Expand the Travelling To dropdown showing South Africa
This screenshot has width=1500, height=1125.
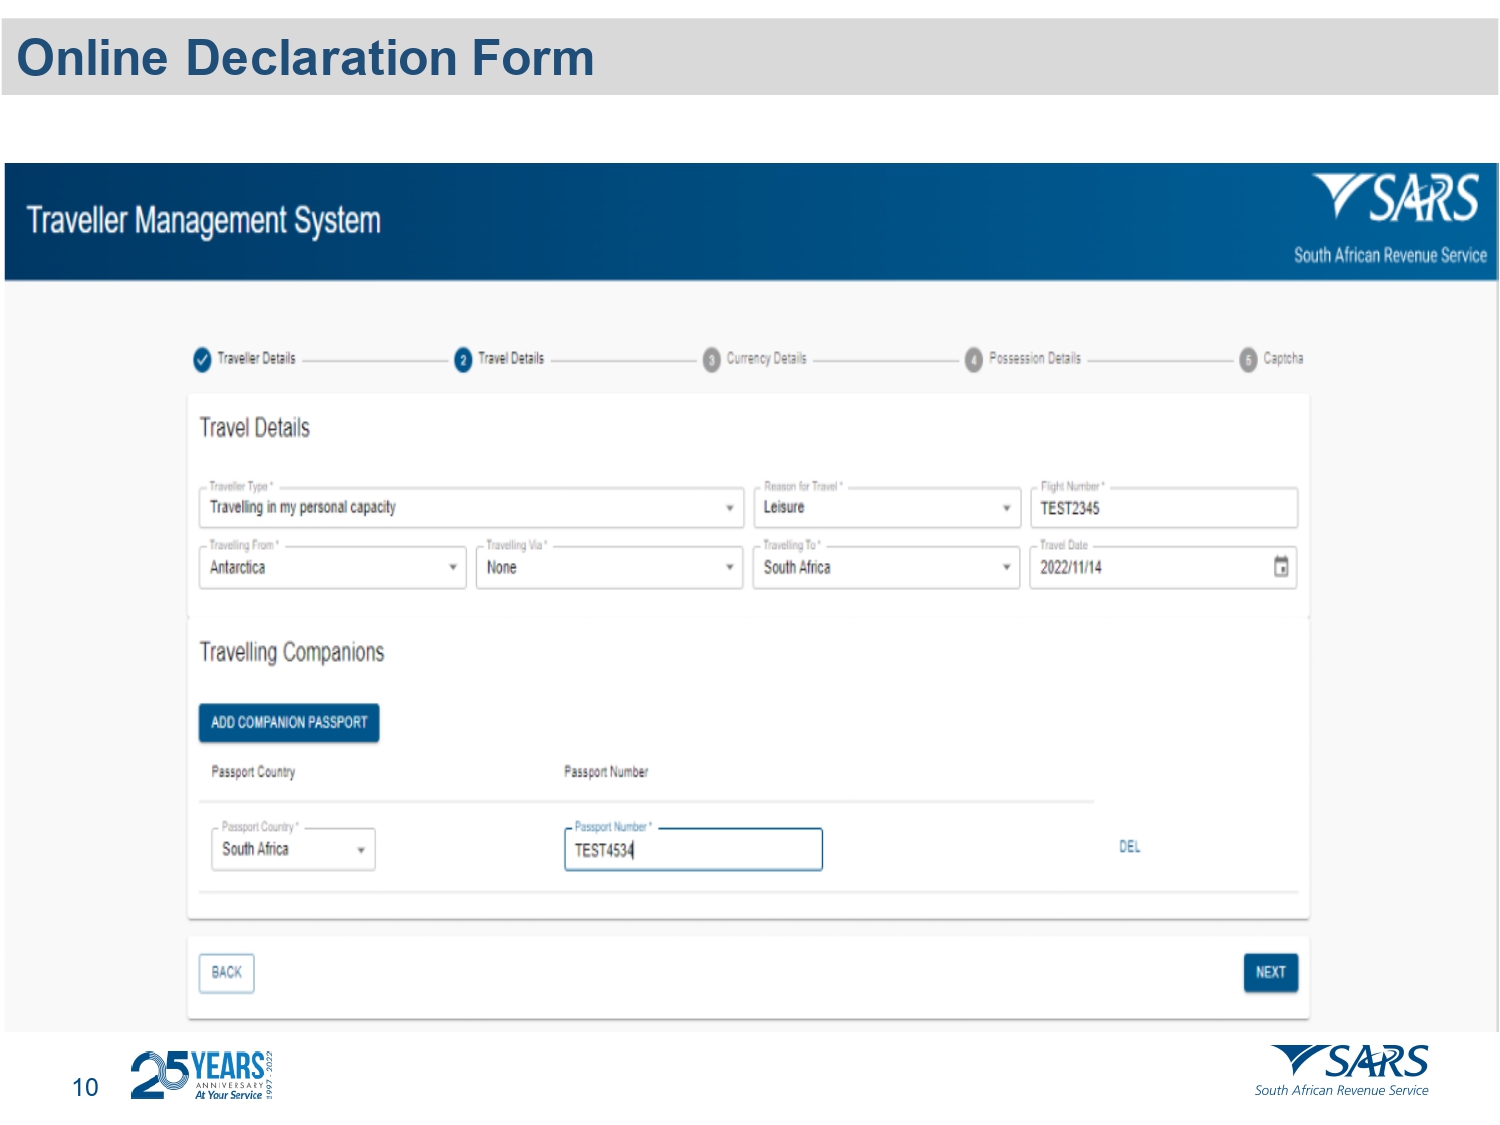pyautogui.click(x=886, y=568)
